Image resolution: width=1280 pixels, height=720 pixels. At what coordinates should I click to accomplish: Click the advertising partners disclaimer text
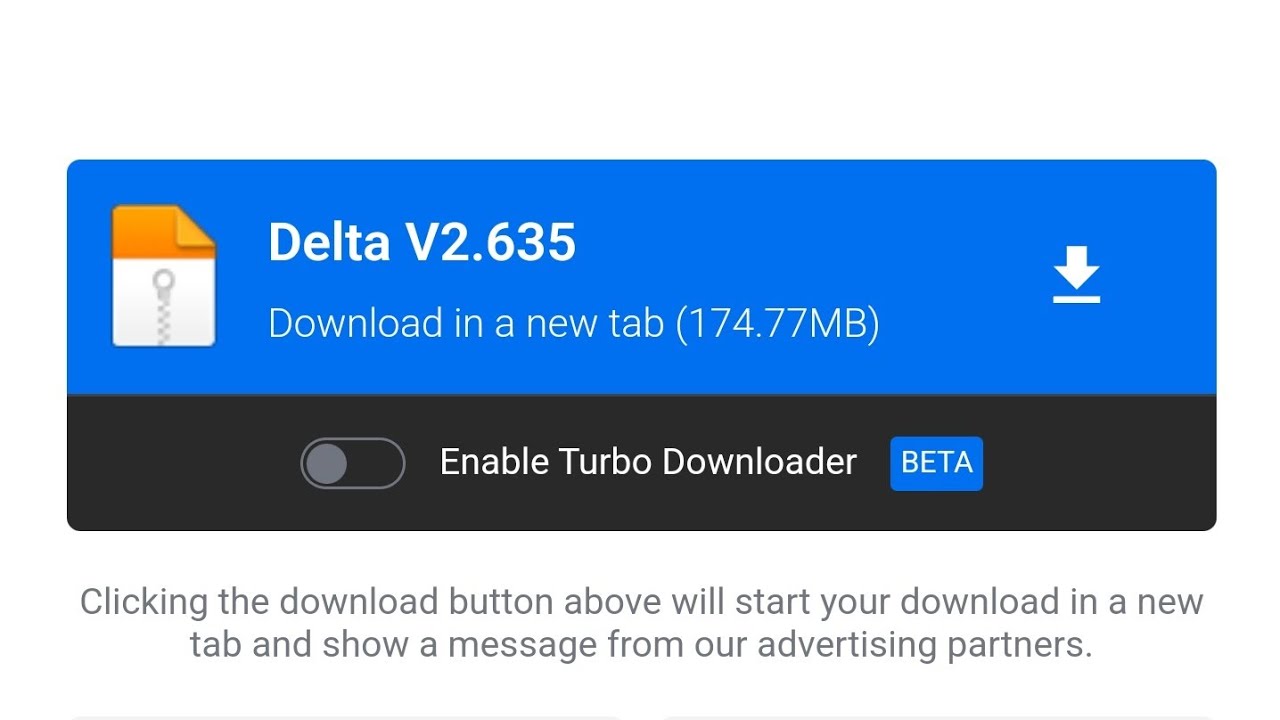[641, 623]
